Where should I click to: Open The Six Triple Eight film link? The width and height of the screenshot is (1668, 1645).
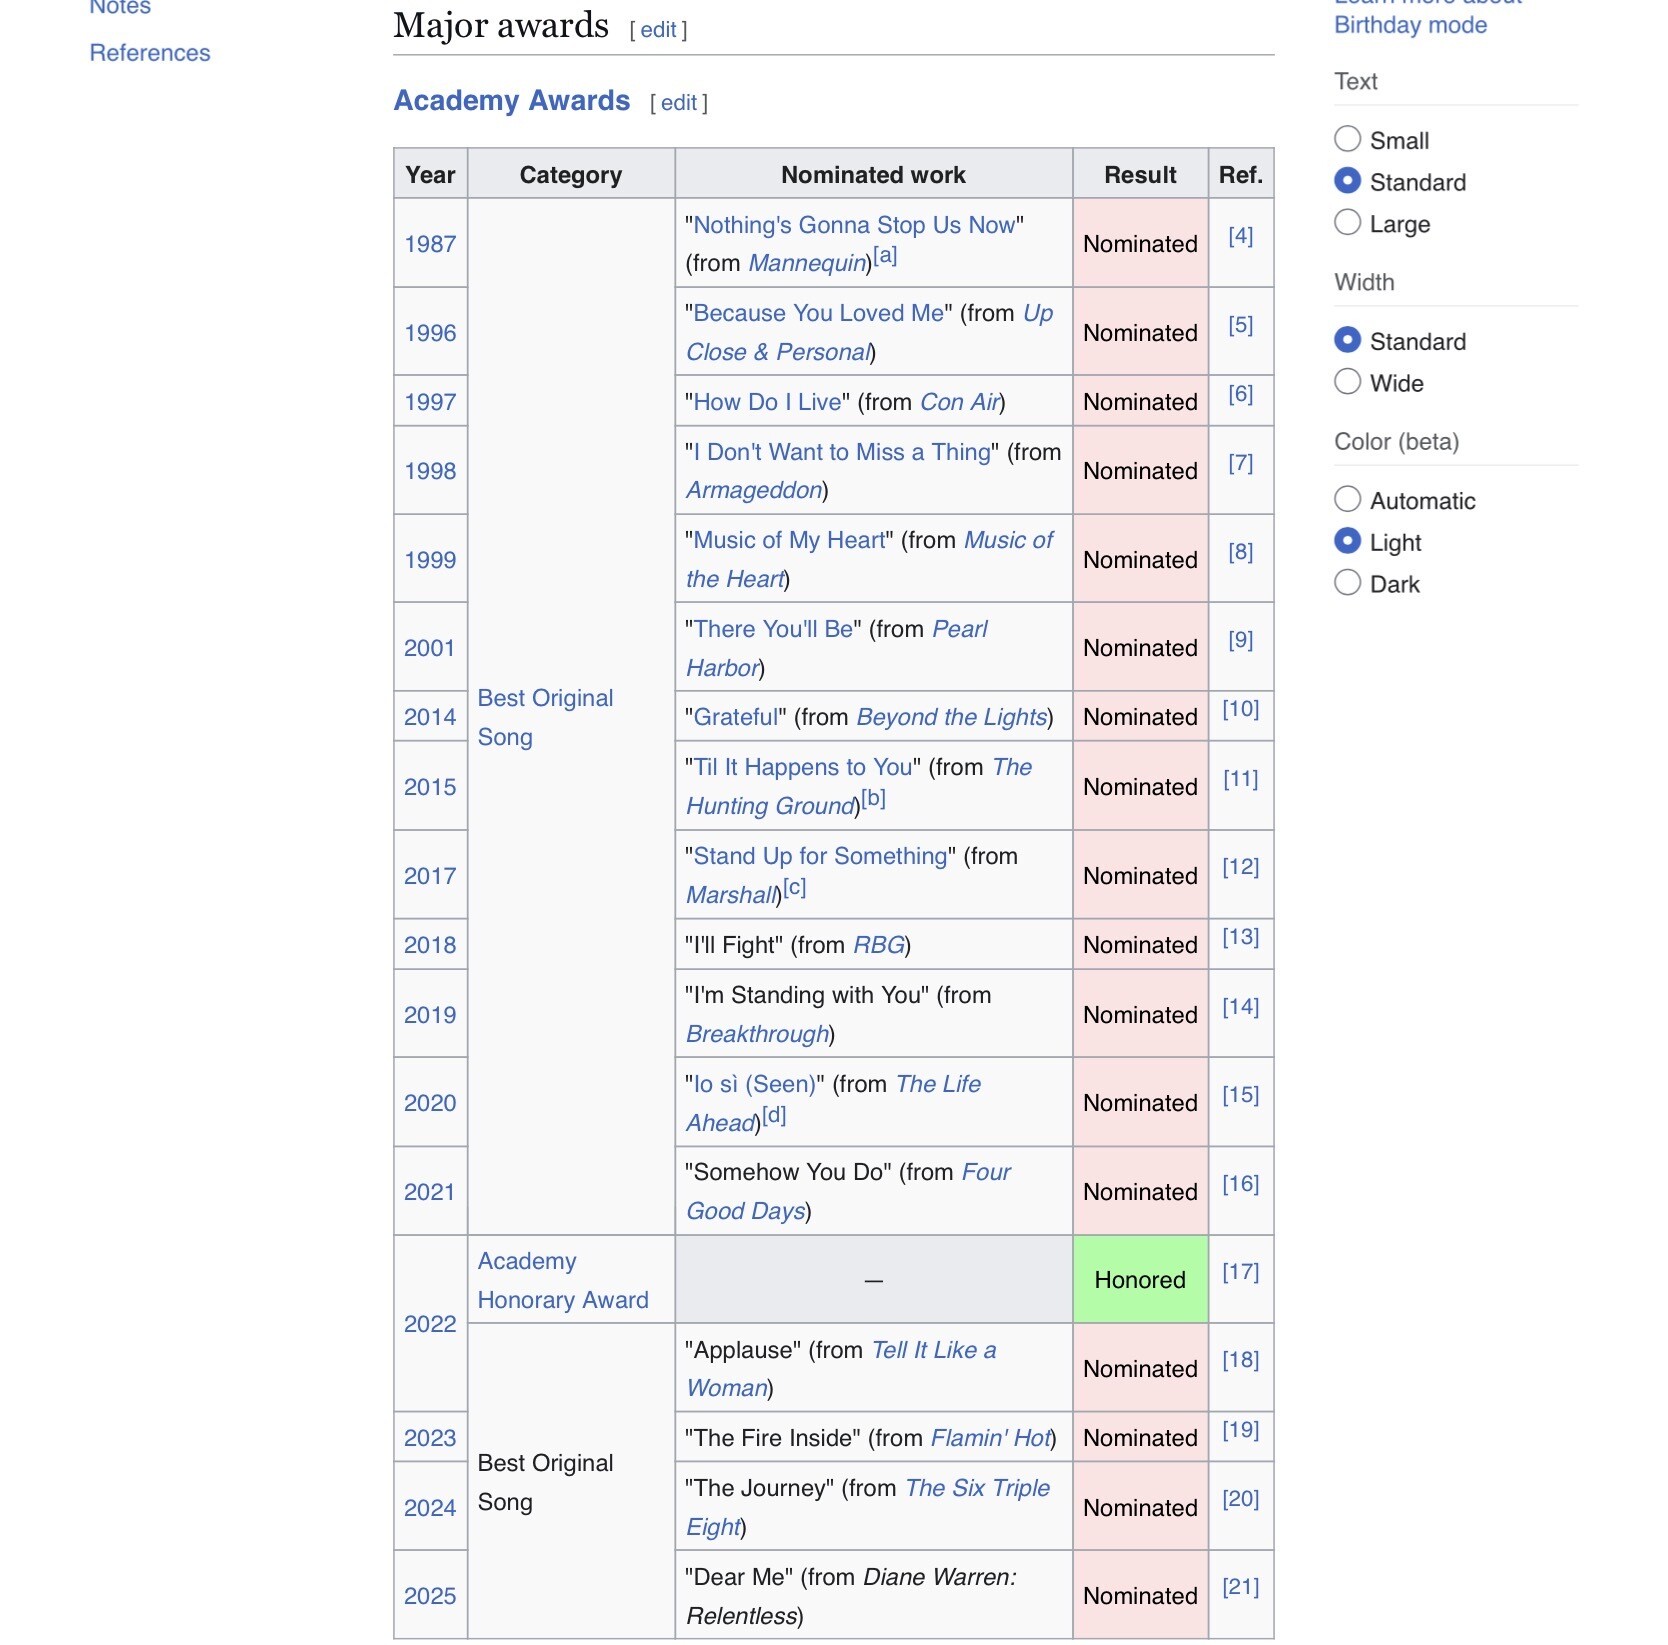coord(868,1507)
